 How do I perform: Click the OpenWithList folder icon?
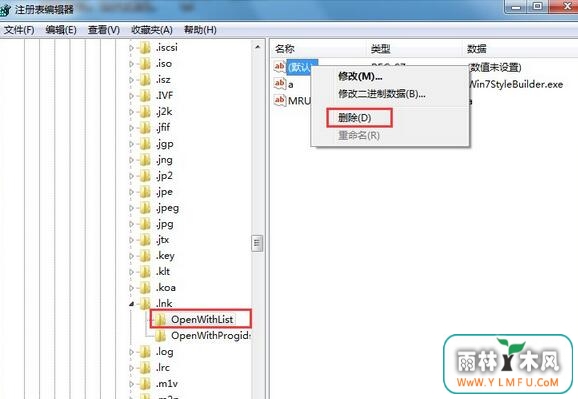coord(160,319)
